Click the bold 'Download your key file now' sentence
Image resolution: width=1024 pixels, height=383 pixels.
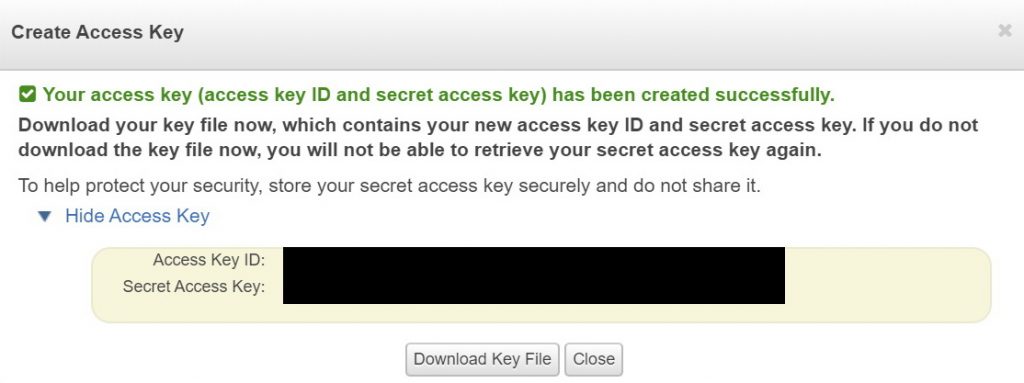pyautogui.click(x=498, y=137)
